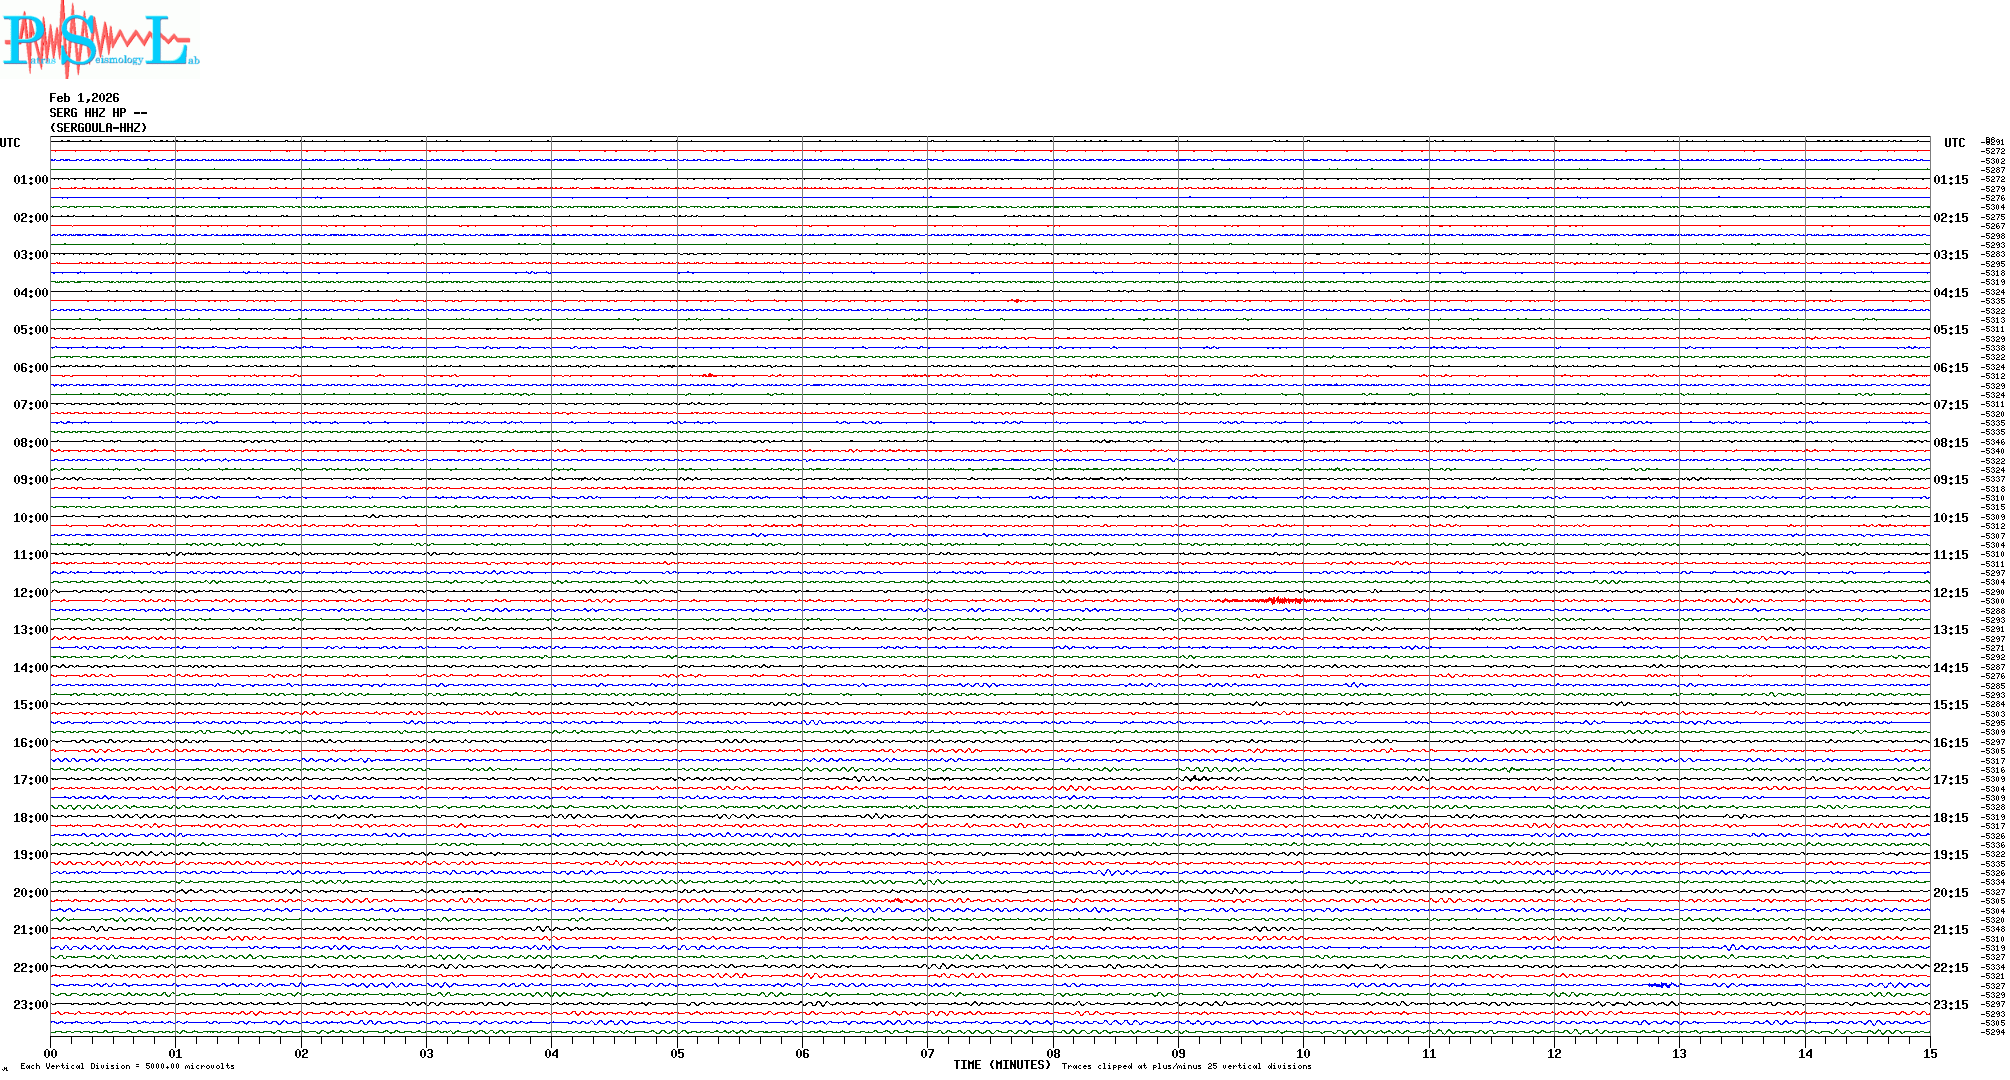The width and height of the screenshot is (2010, 1080).
Task: Click the black burst near minute 9 at 17:00
Action: [1196, 777]
